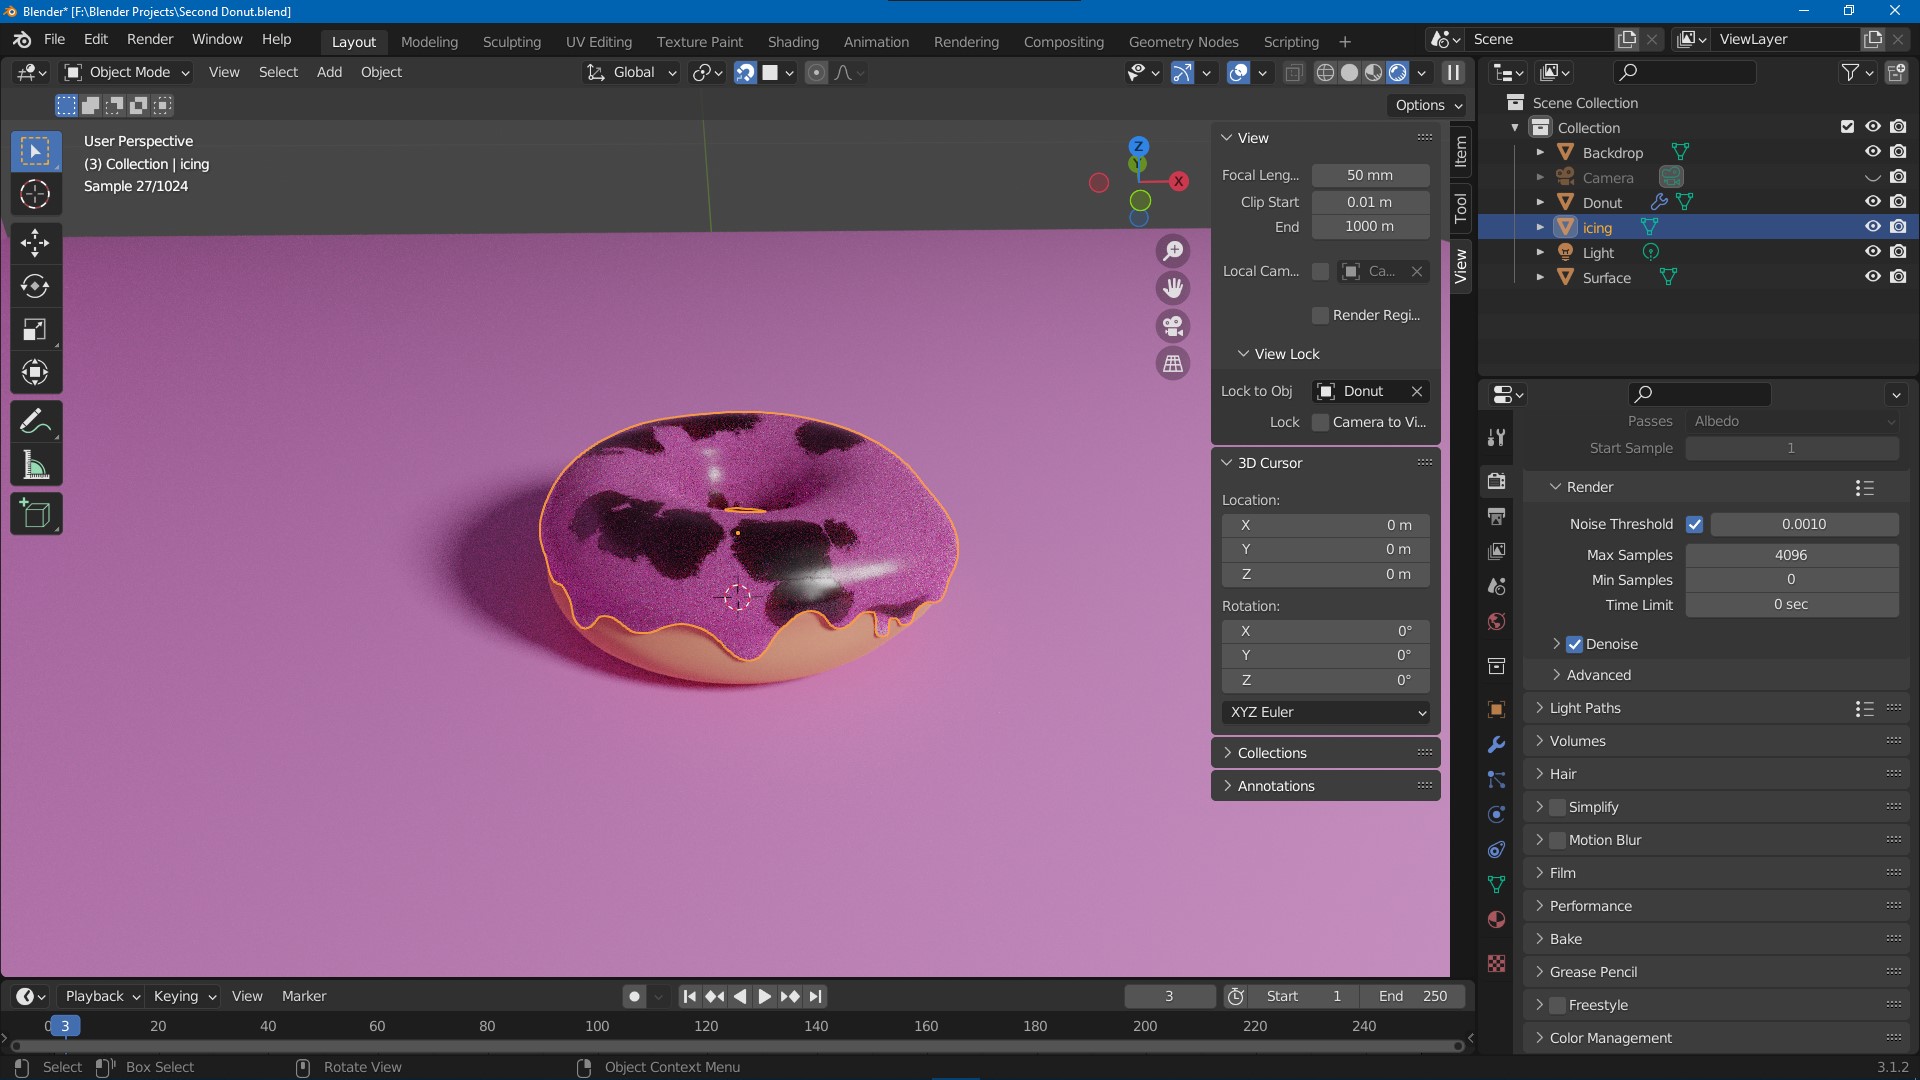The height and width of the screenshot is (1080, 1920).
Task: Select the Rotate tool
Action: pyautogui.click(x=34, y=286)
